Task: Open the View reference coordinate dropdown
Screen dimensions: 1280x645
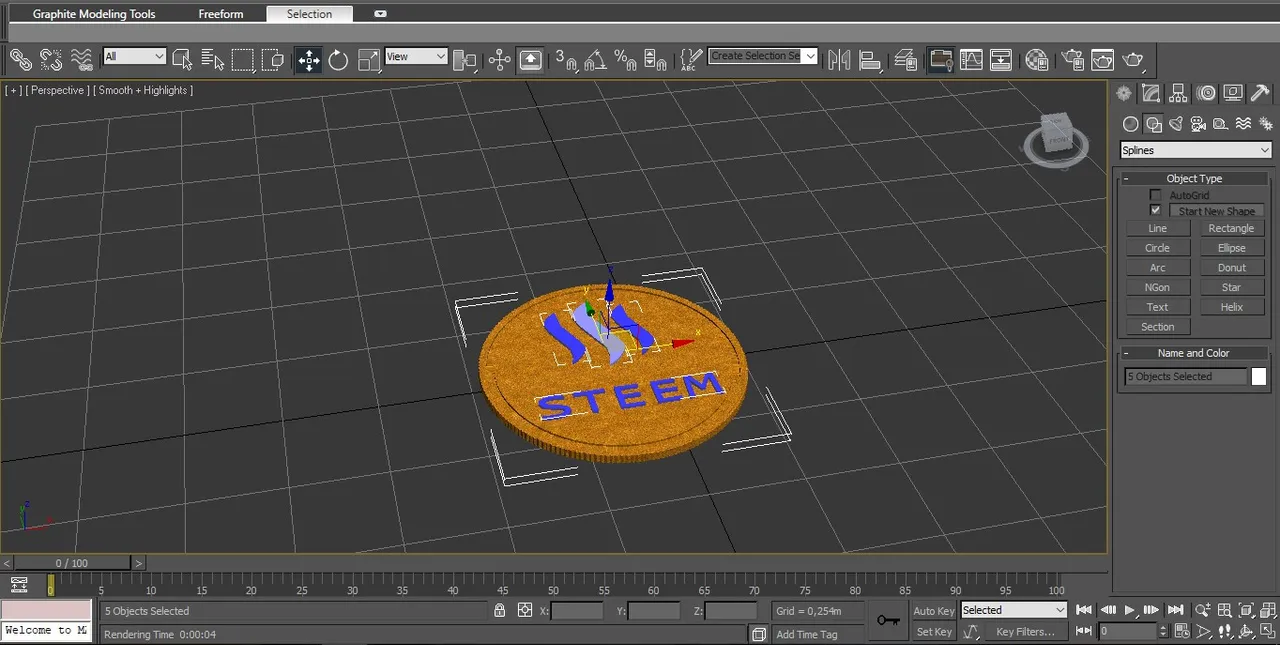Action: (416, 57)
